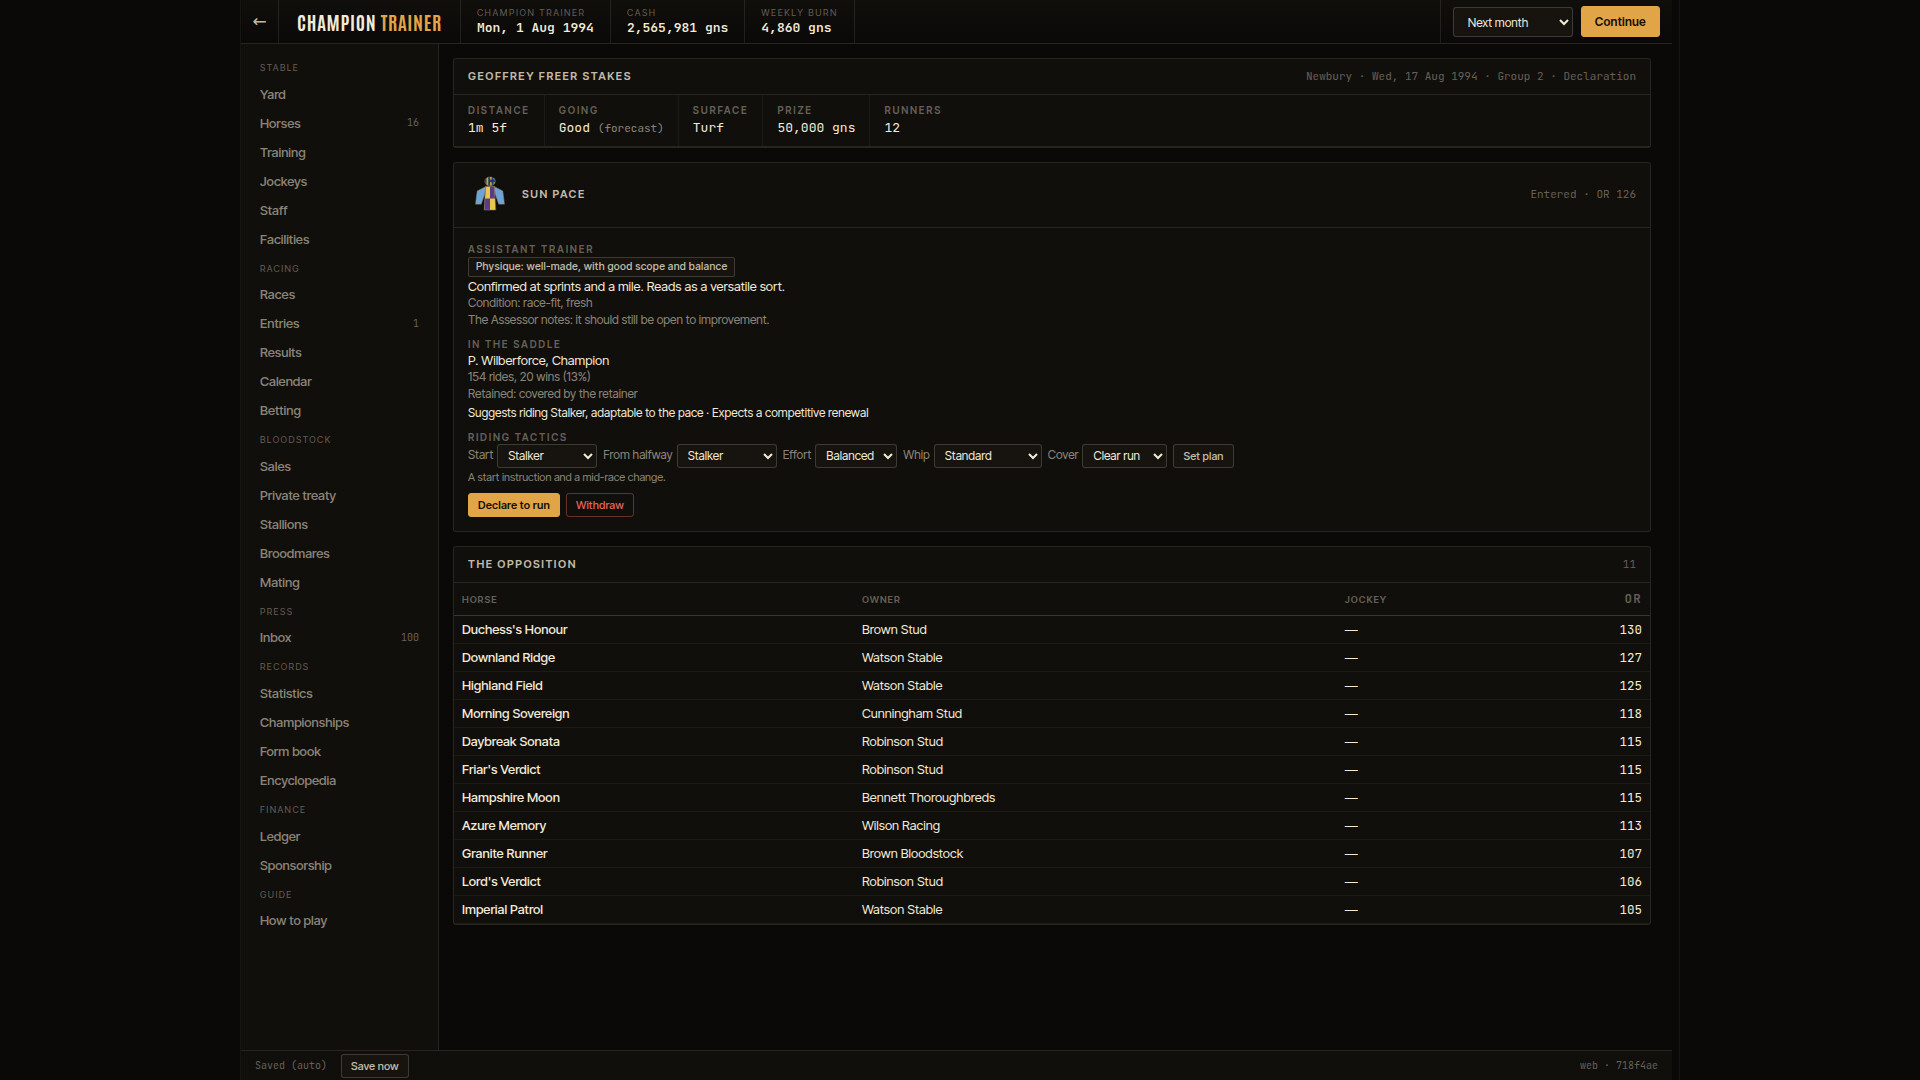Screen dimensions: 1920x1080
Task: Open the Calendar page
Action: (339, 382)
